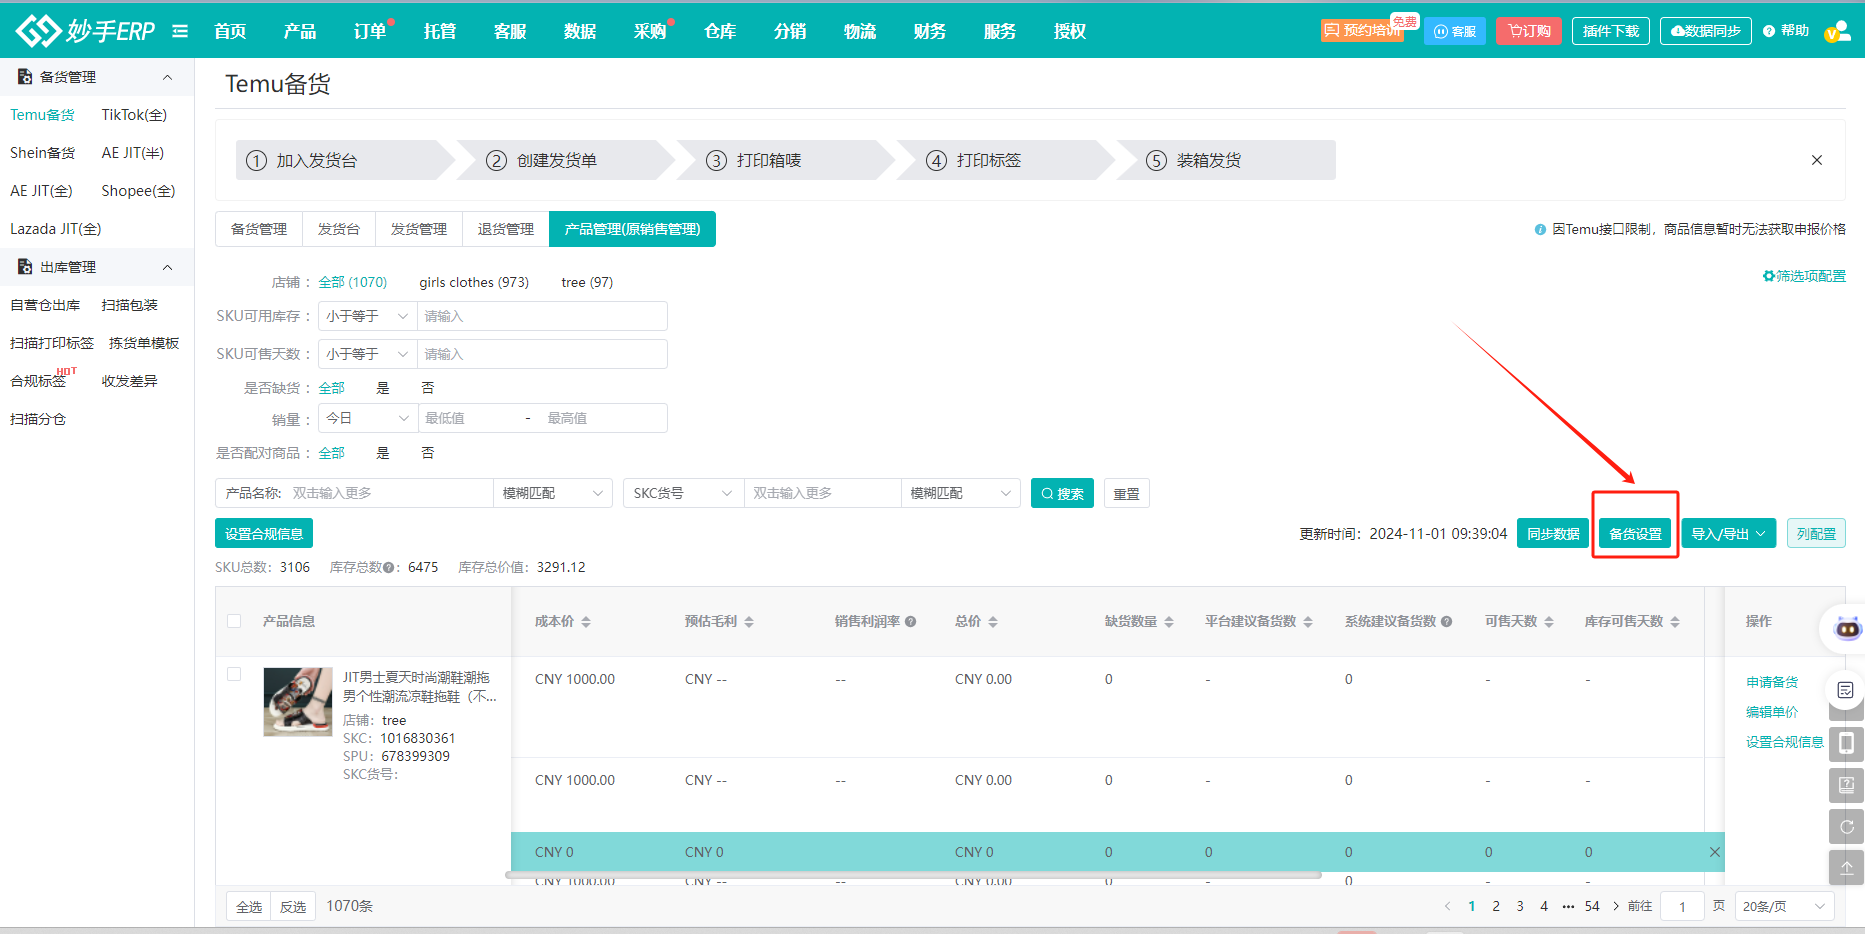Sort by 成本价 column sort icon
Image resolution: width=1865 pixels, height=934 pixels.
586,622
